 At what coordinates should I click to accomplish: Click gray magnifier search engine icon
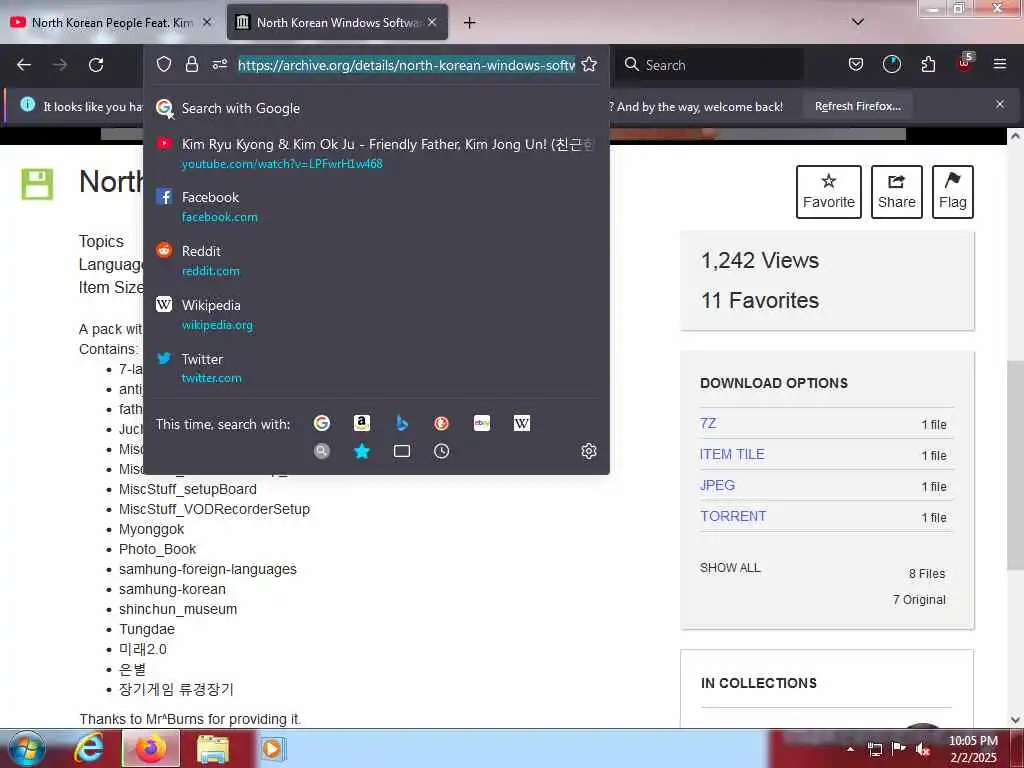(x=322, y=451)
